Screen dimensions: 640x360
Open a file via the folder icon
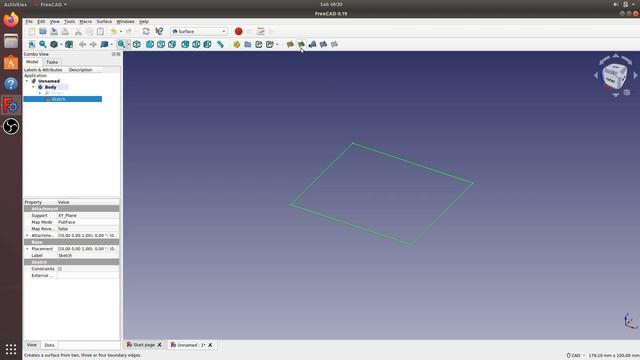43,31
